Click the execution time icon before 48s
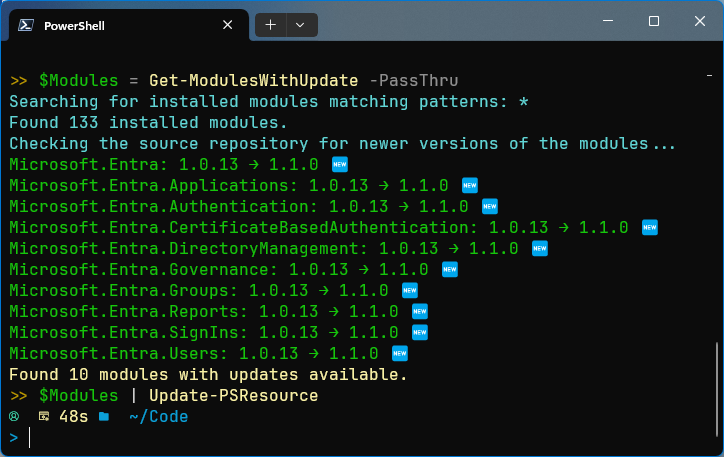The width and height of the screenshot is (724, 457). (x=44, y=417)
